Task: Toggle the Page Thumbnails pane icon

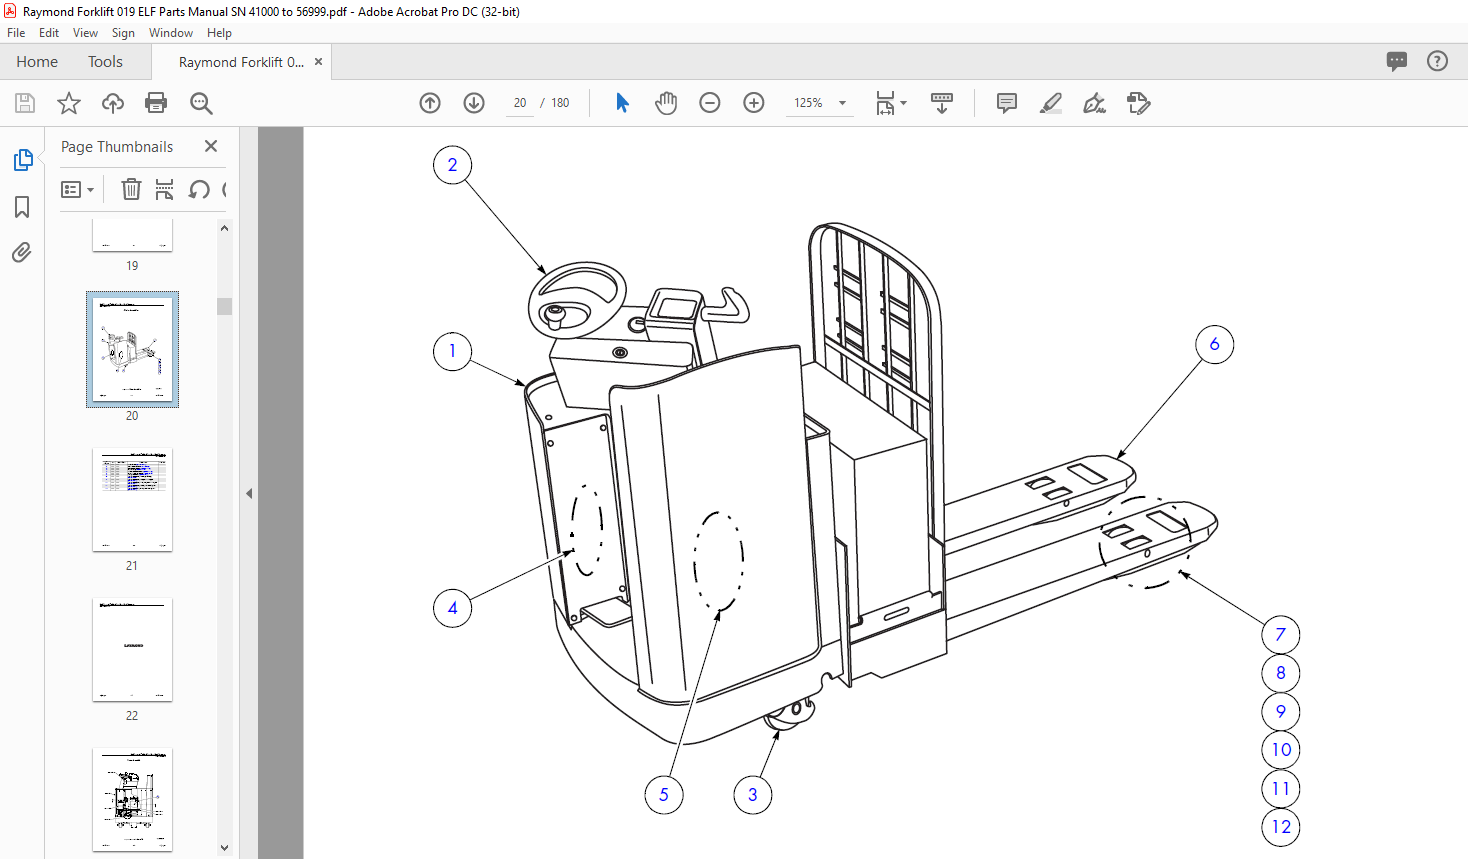Action: click(x=22, y=160)
